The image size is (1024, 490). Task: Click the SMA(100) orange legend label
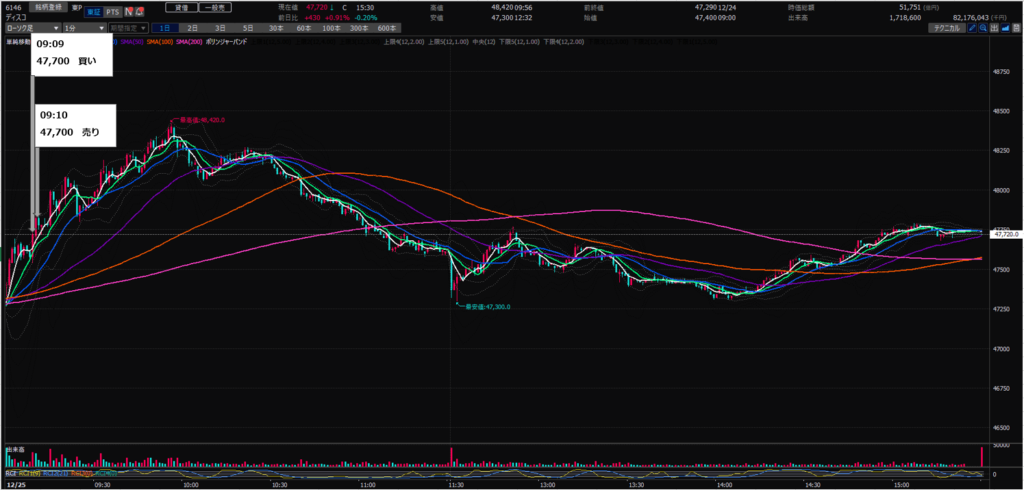(x=159, y=41)
